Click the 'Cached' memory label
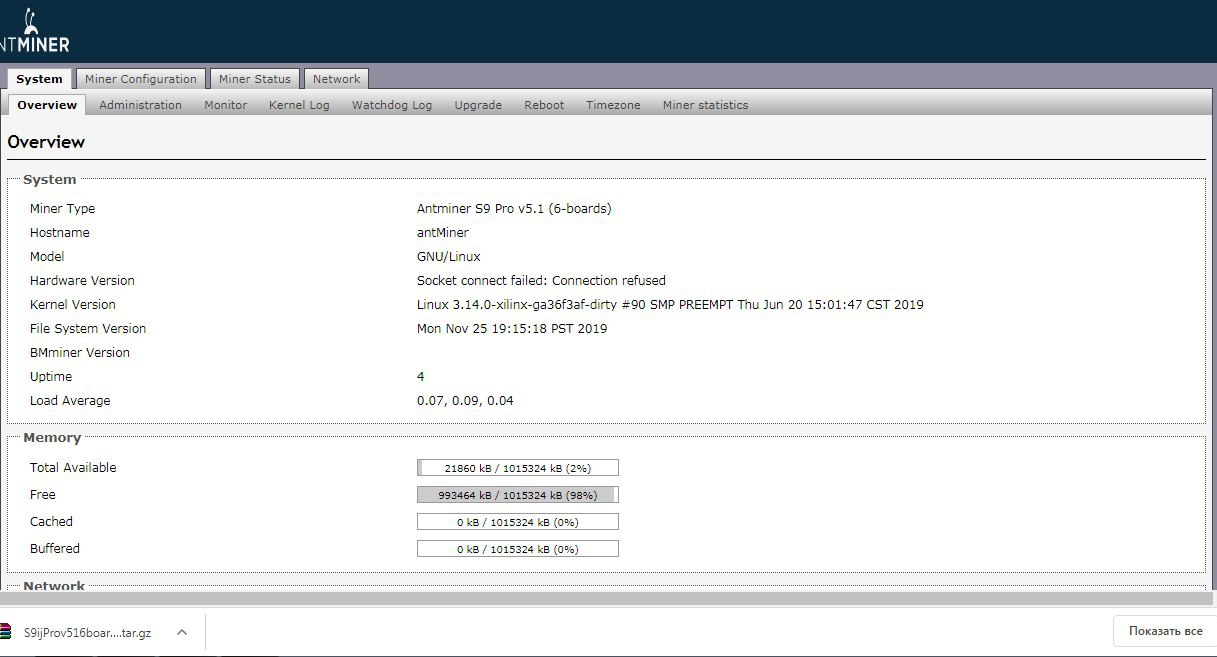Viewport: 1217px width, 657px height. click(x=51, y=522)
